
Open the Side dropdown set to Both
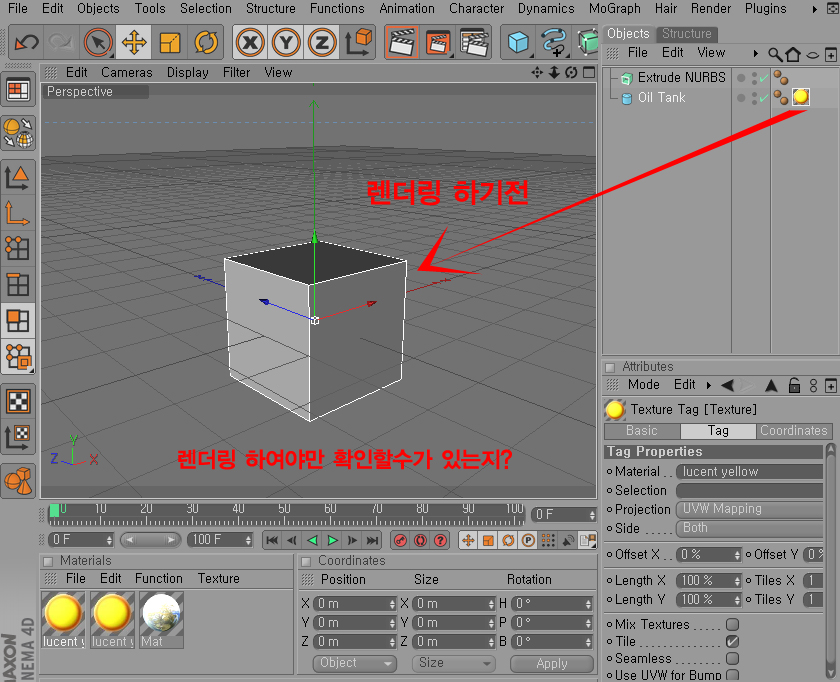(749, 528)
